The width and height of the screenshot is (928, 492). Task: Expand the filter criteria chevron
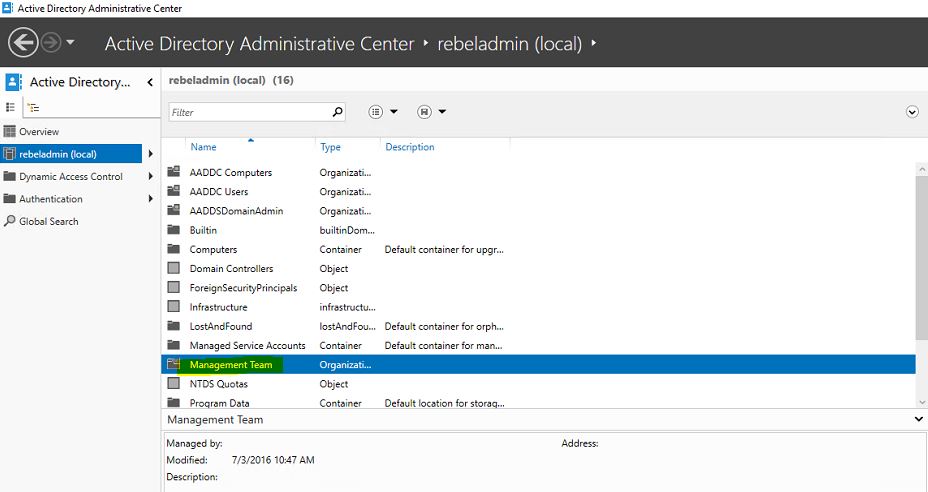912,112
